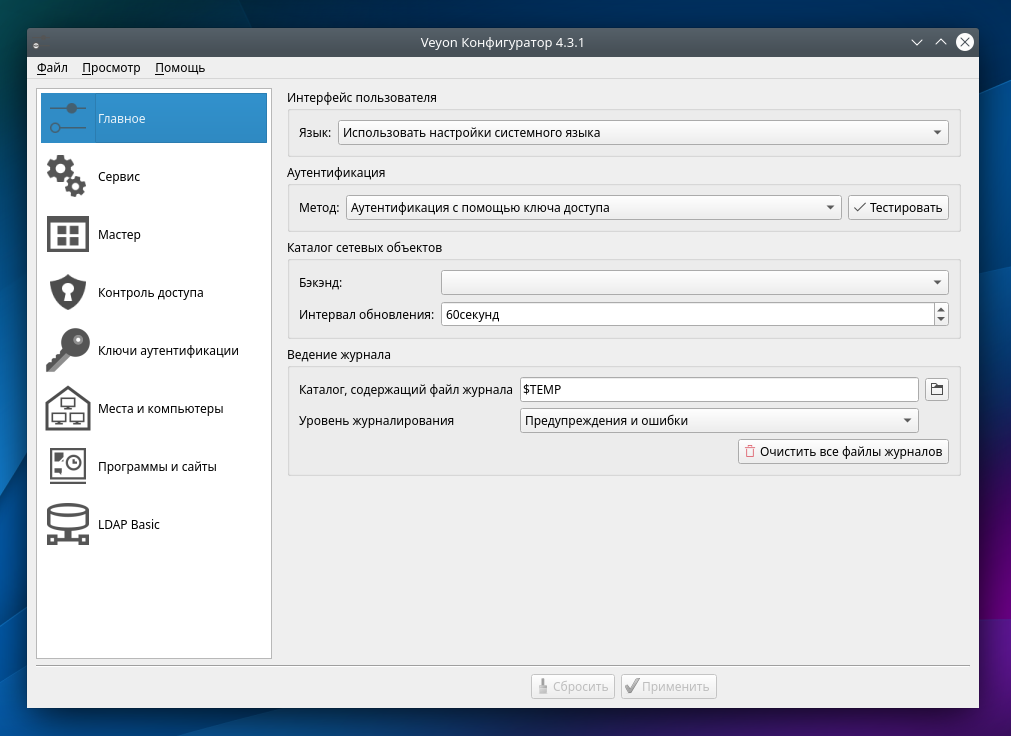Click the Сбросить button
1011x736 pixels.
coord(573,686)
